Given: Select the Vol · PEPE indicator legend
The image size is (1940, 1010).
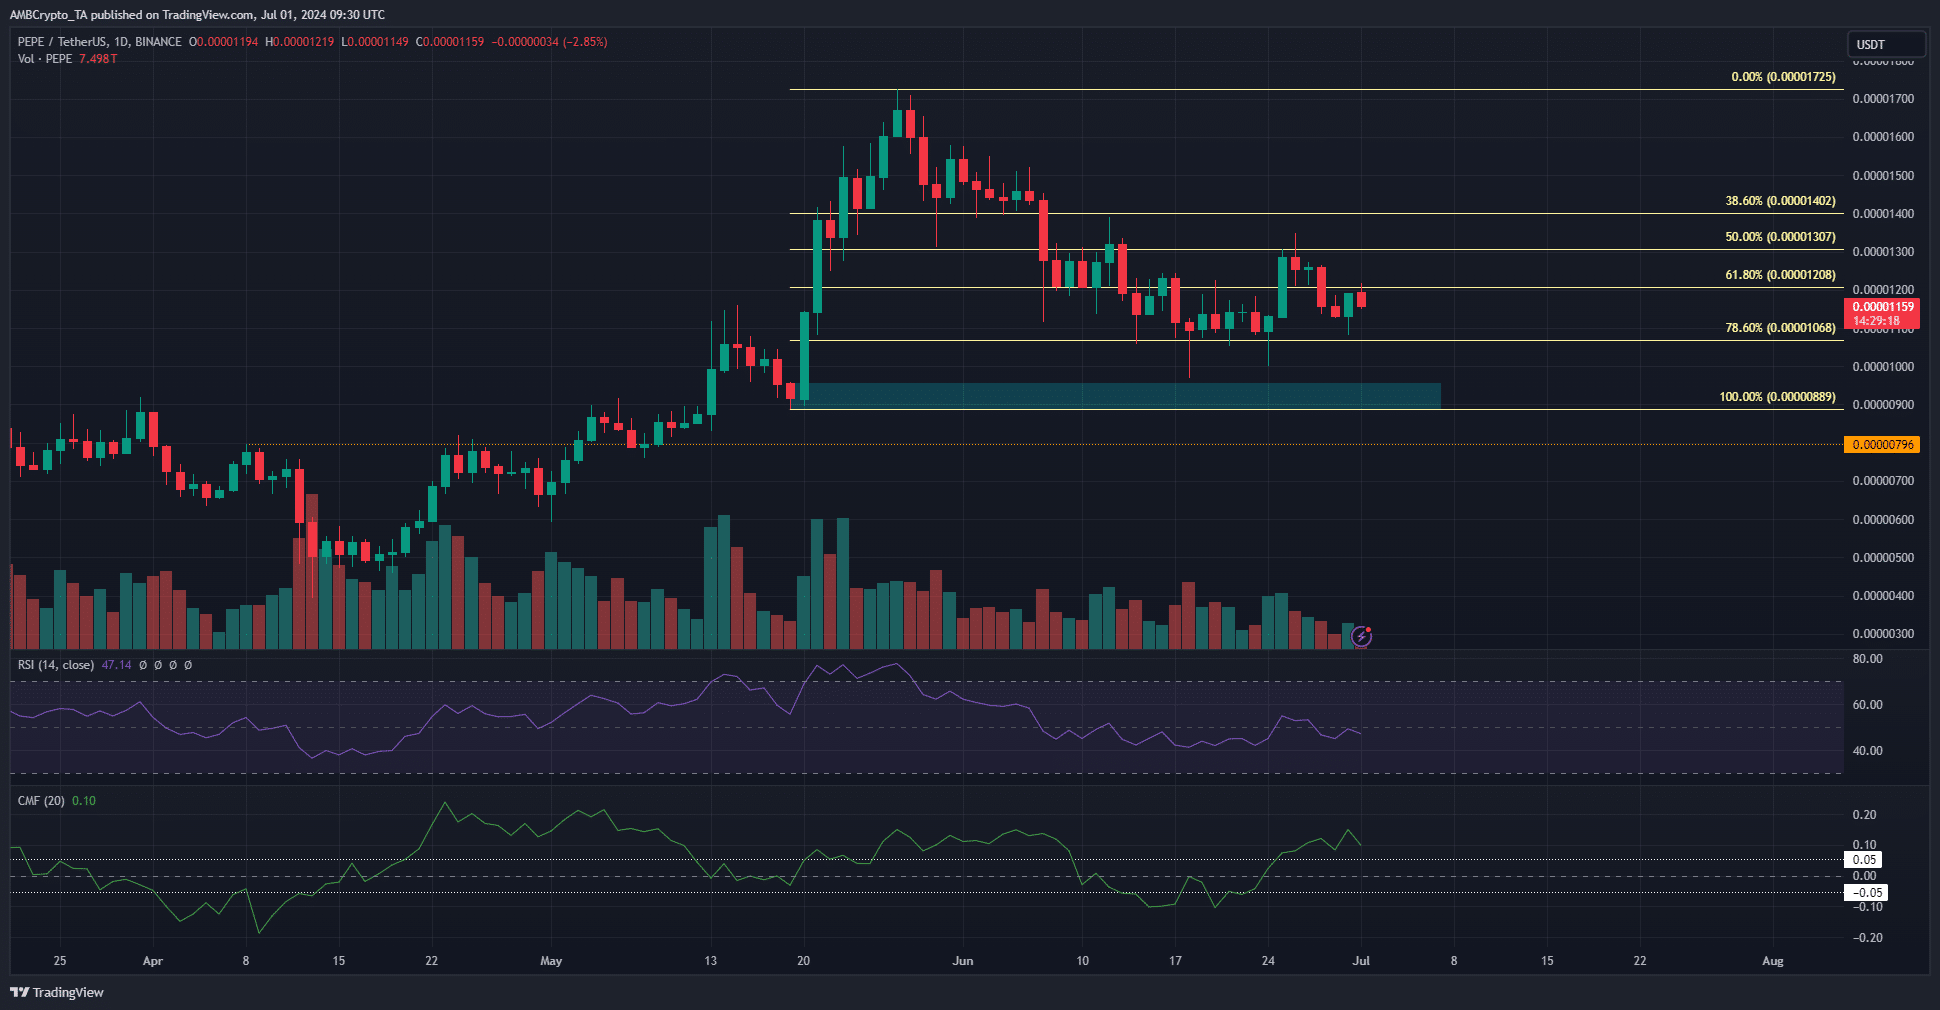Looking at the screenshot, I should coord(45,59).
